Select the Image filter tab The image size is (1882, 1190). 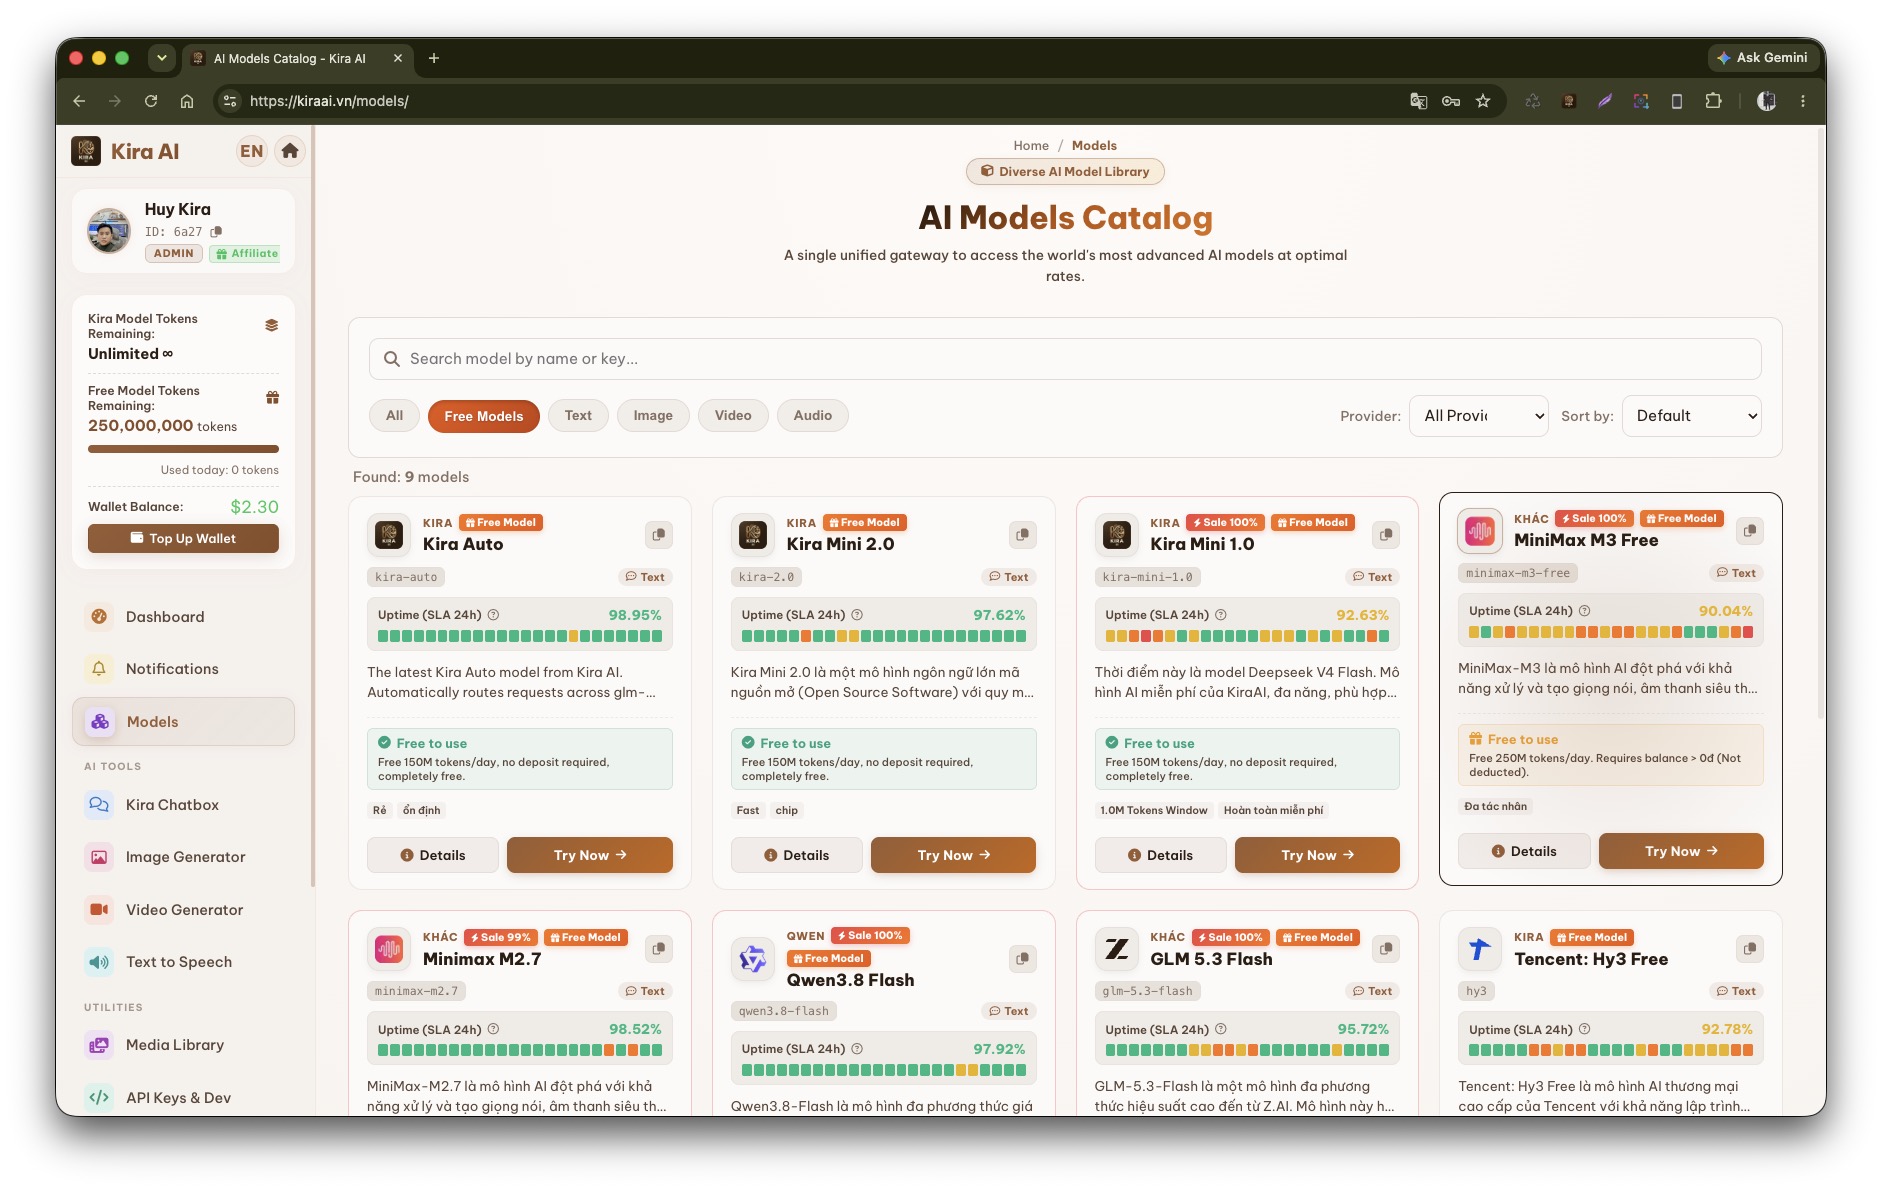653,416
